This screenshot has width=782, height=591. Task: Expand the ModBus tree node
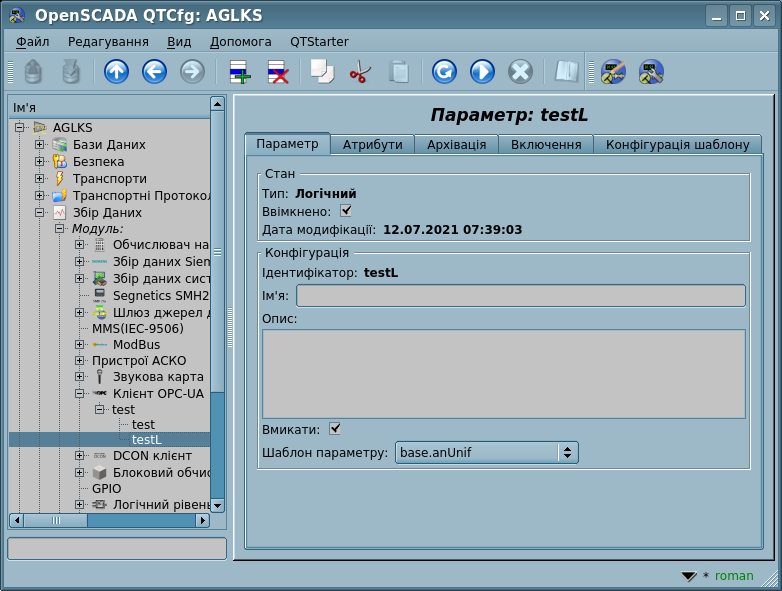pyautogui.click(x=80, y=344)
